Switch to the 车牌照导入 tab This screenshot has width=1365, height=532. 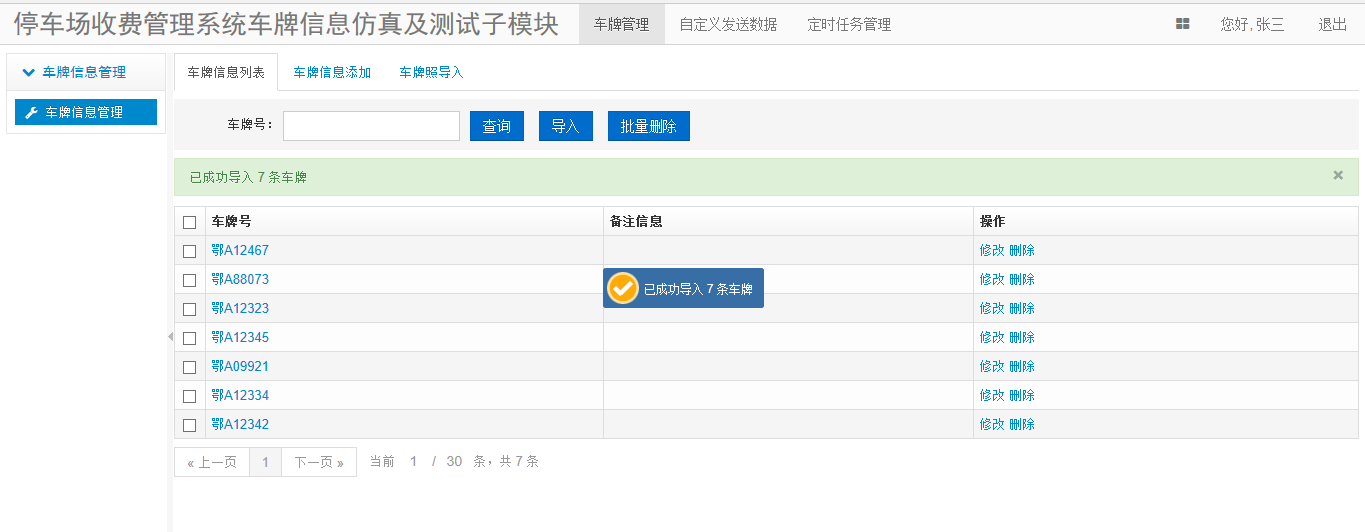coord(431,72)
